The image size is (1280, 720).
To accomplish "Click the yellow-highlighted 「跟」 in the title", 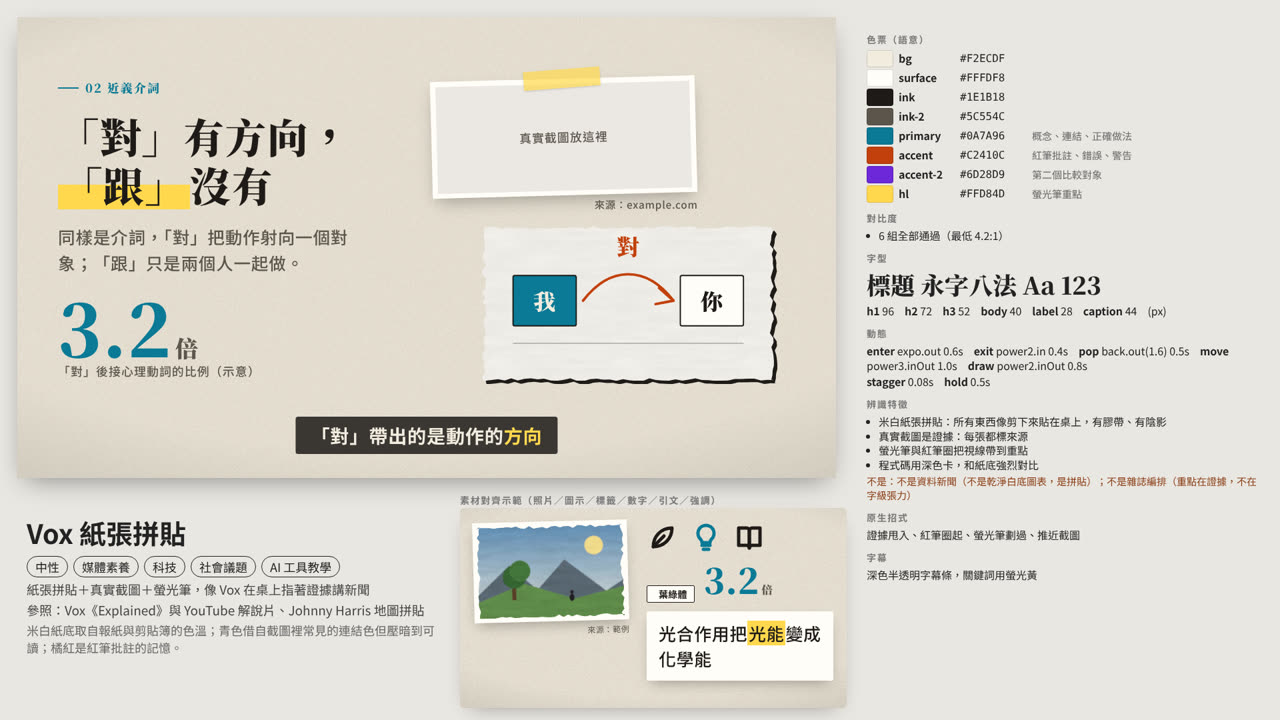I will [x=124, y=187].
